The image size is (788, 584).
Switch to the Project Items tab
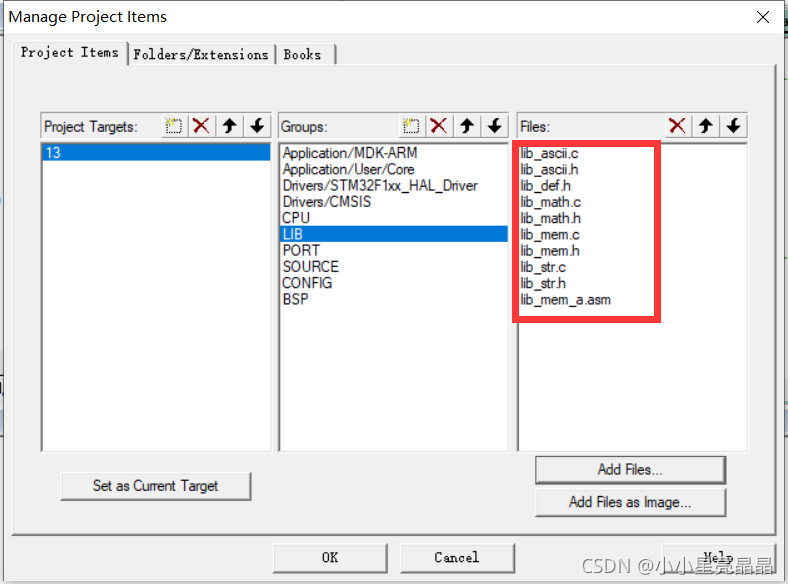click(x=69, y=52)
